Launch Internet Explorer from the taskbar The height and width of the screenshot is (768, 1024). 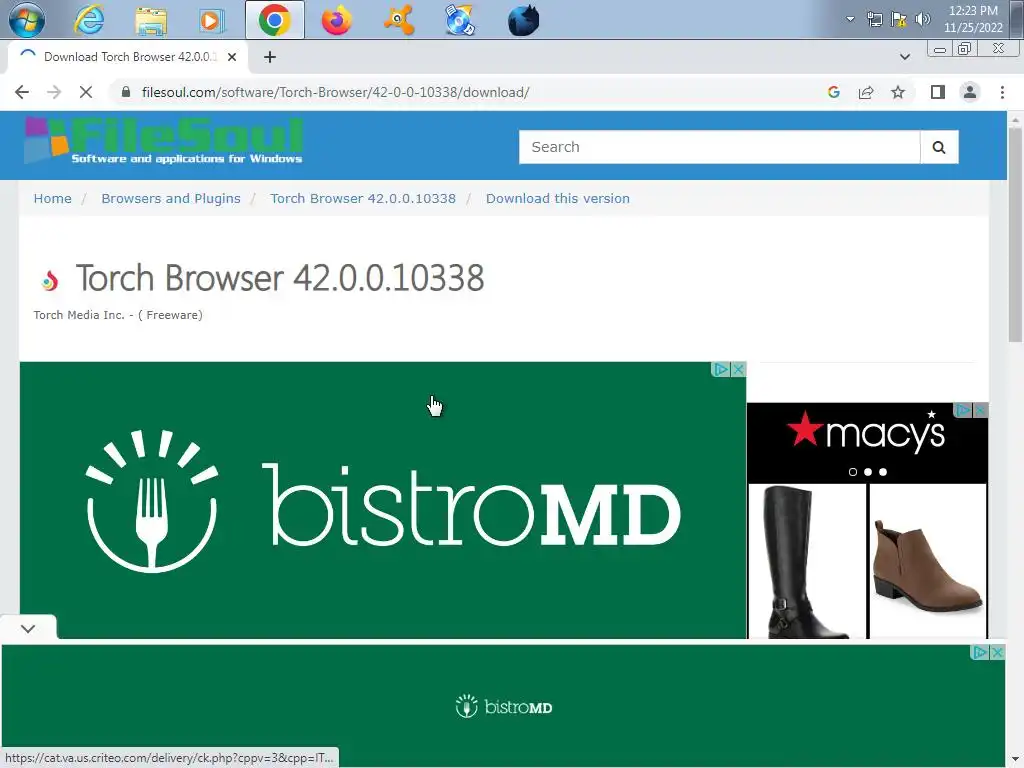pos(89,20)
